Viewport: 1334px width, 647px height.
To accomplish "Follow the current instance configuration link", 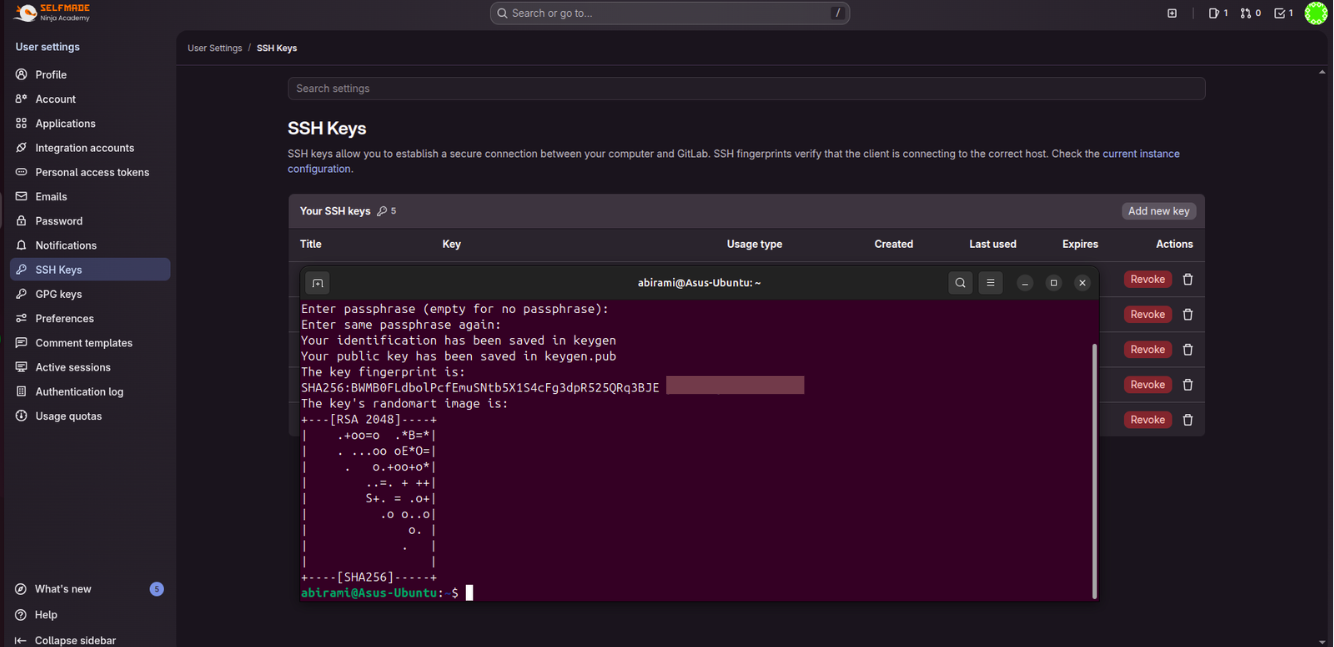I will tap(1140, 154).
